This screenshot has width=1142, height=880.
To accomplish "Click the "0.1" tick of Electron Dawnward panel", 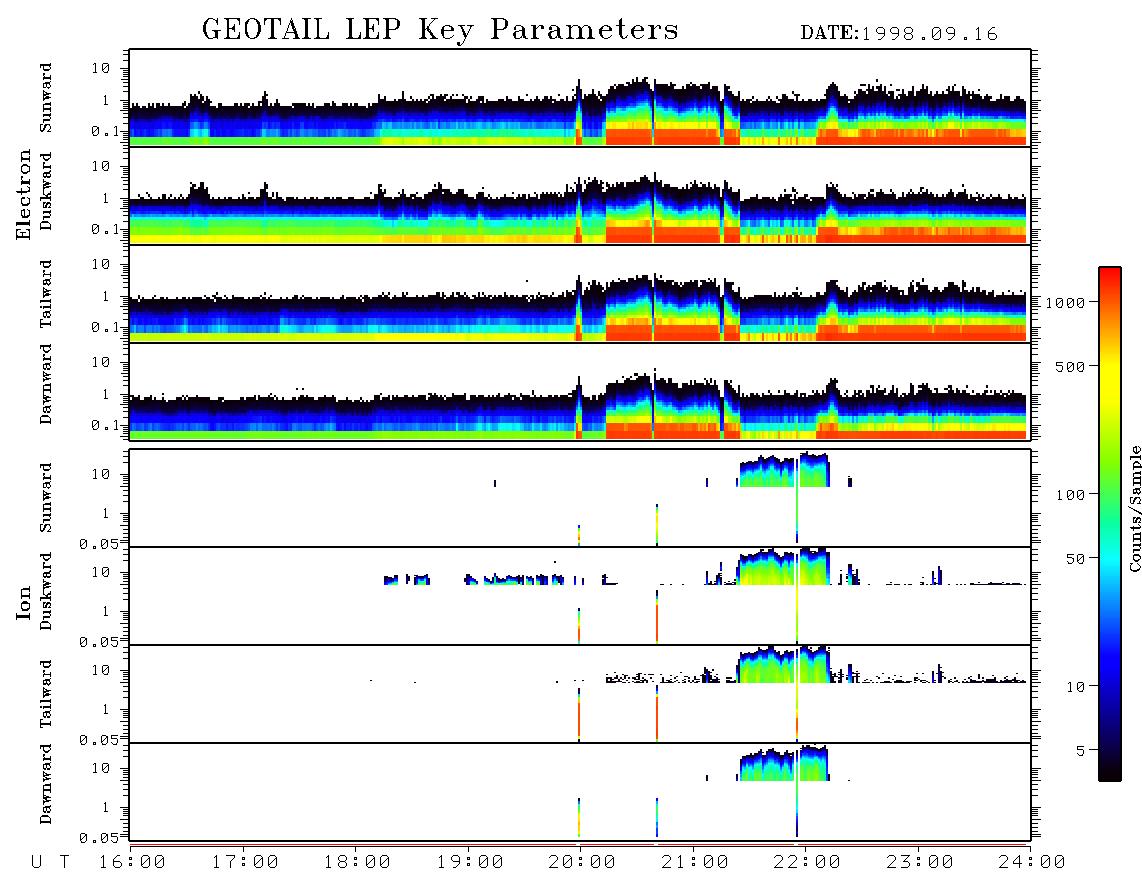I will (105, 425).
